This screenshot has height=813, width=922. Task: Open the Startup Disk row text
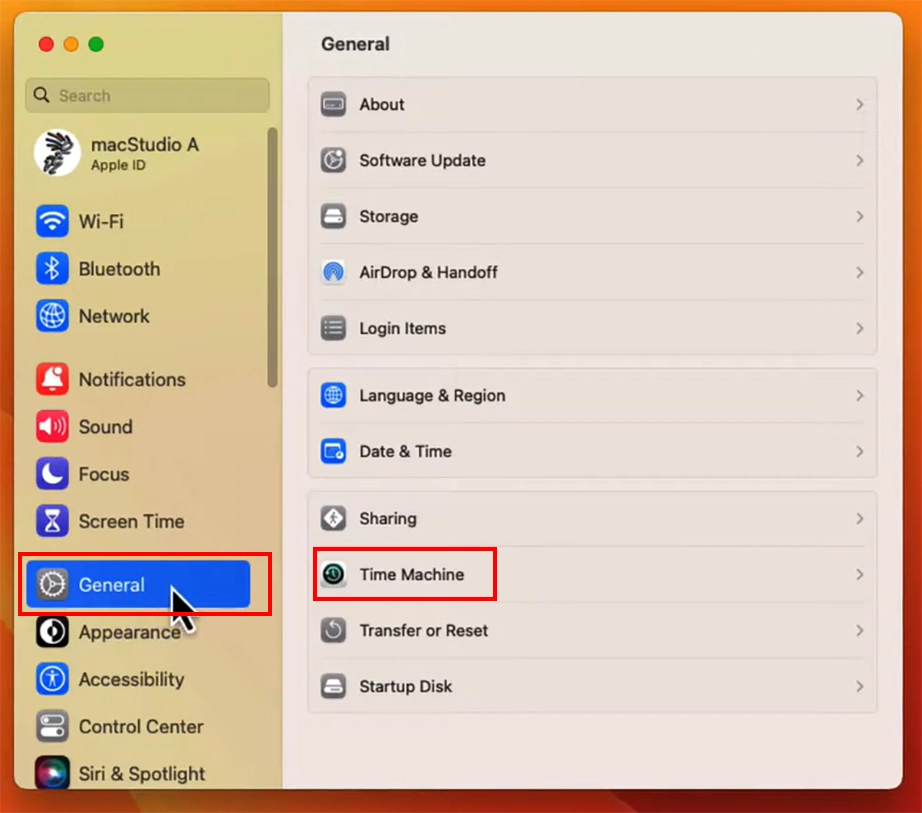click(406, 686)
